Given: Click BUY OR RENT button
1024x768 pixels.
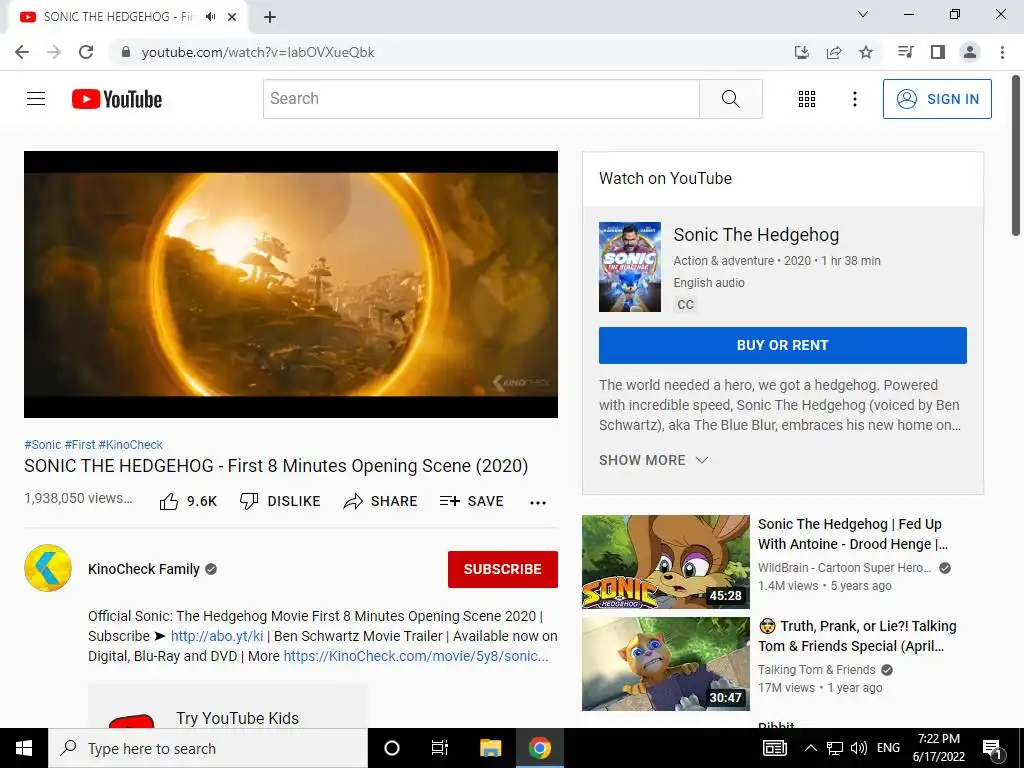Looking at the screenshot, I should pyautogui.click(x=782, y=345).
